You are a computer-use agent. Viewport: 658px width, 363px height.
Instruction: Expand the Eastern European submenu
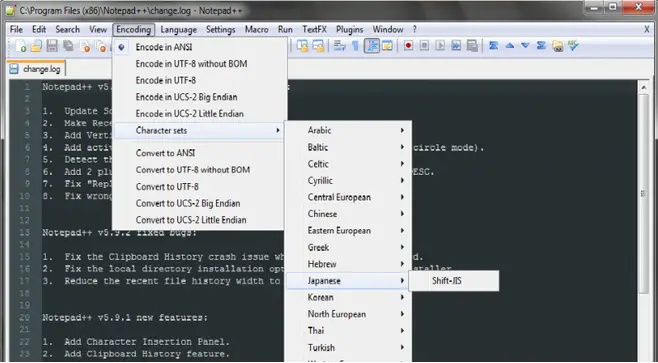click(x=348, y=231)
